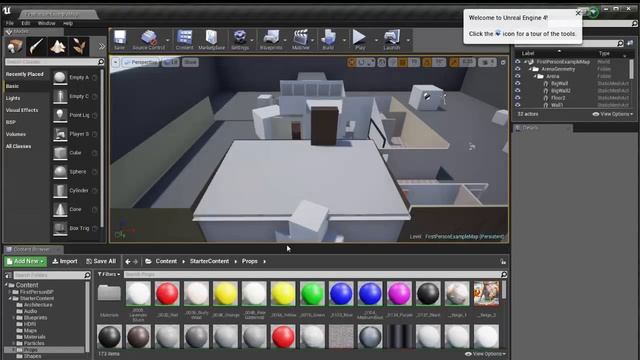This screenshot has width=640, height=360.
Task: Click the surface snapping icon in viewport
Action: [x=393, y=62]
